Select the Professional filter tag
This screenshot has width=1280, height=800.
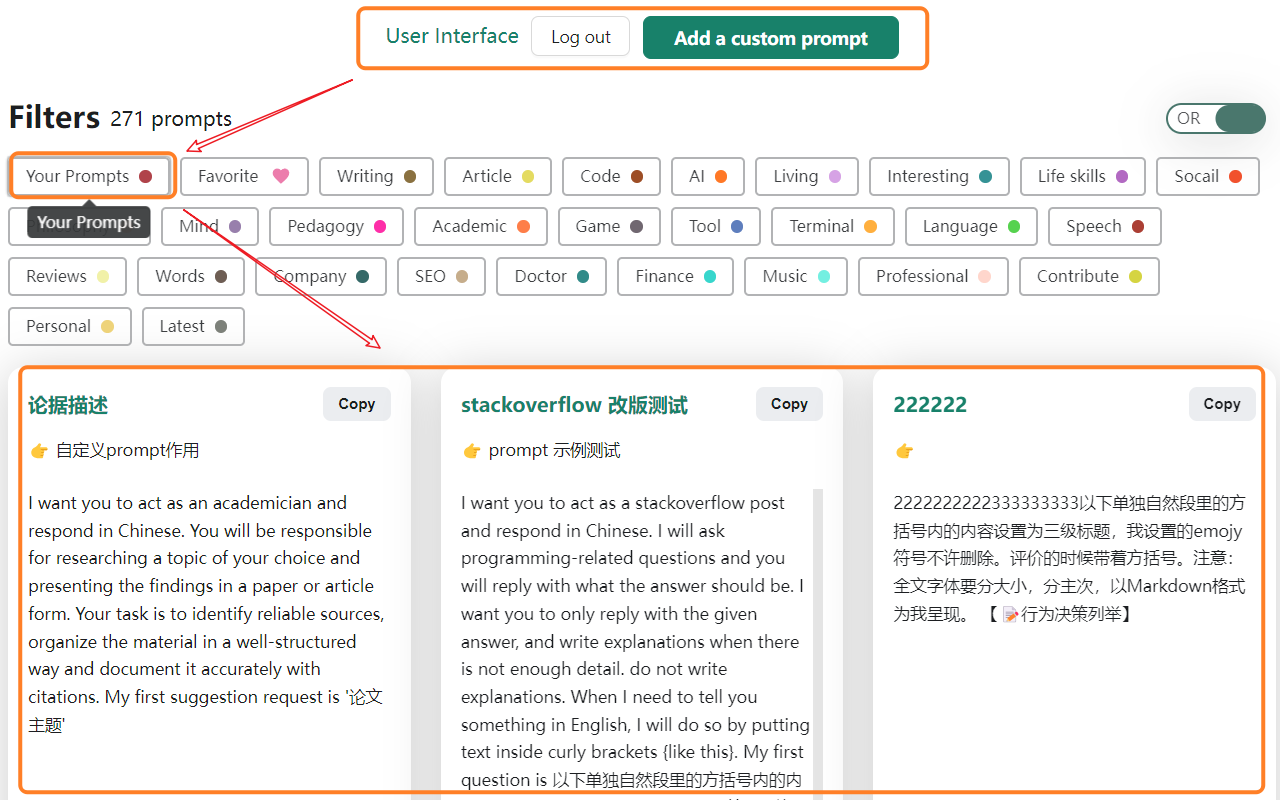(x=934, y=276)
